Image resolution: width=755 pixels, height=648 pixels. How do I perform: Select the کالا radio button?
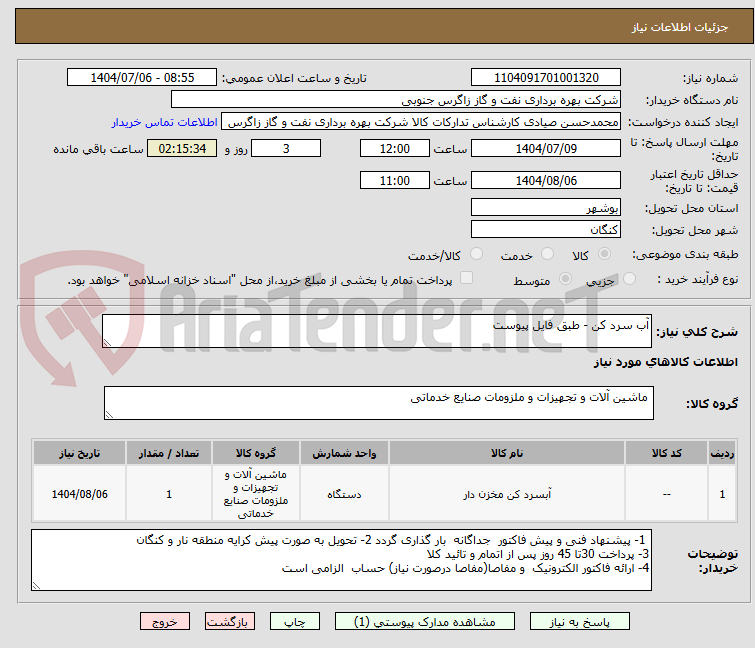click(604, 254)
